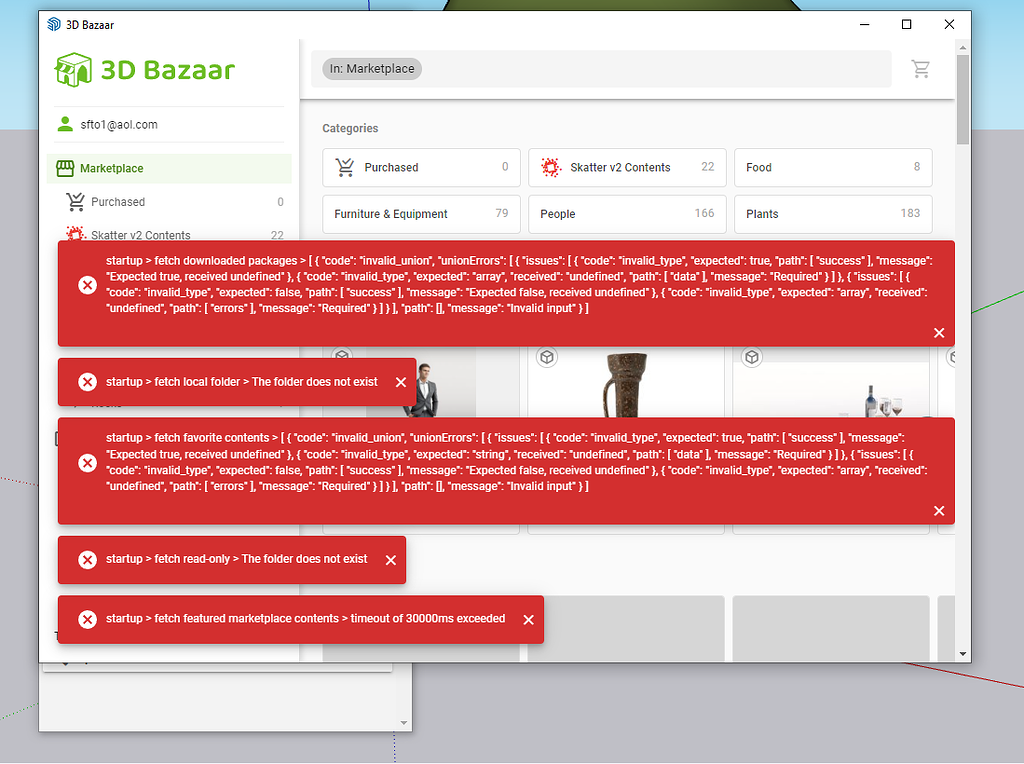Open the Plants category
The image size is (1024, 764).
[833, 214]
